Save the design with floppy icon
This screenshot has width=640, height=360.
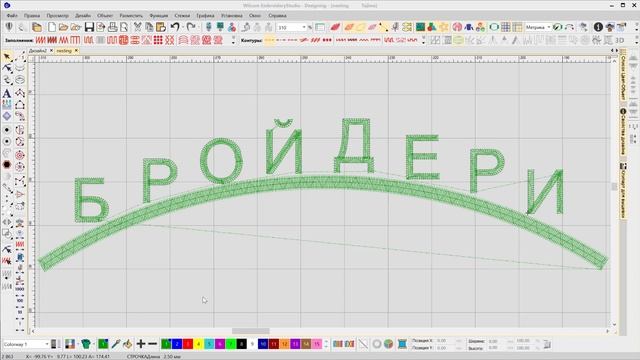[89, 27]
